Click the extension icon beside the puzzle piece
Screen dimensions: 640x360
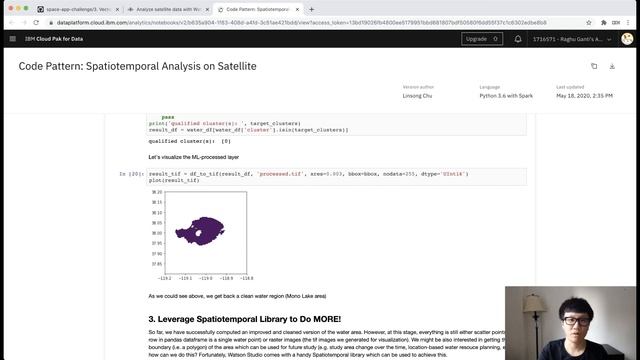click(616, 22)
